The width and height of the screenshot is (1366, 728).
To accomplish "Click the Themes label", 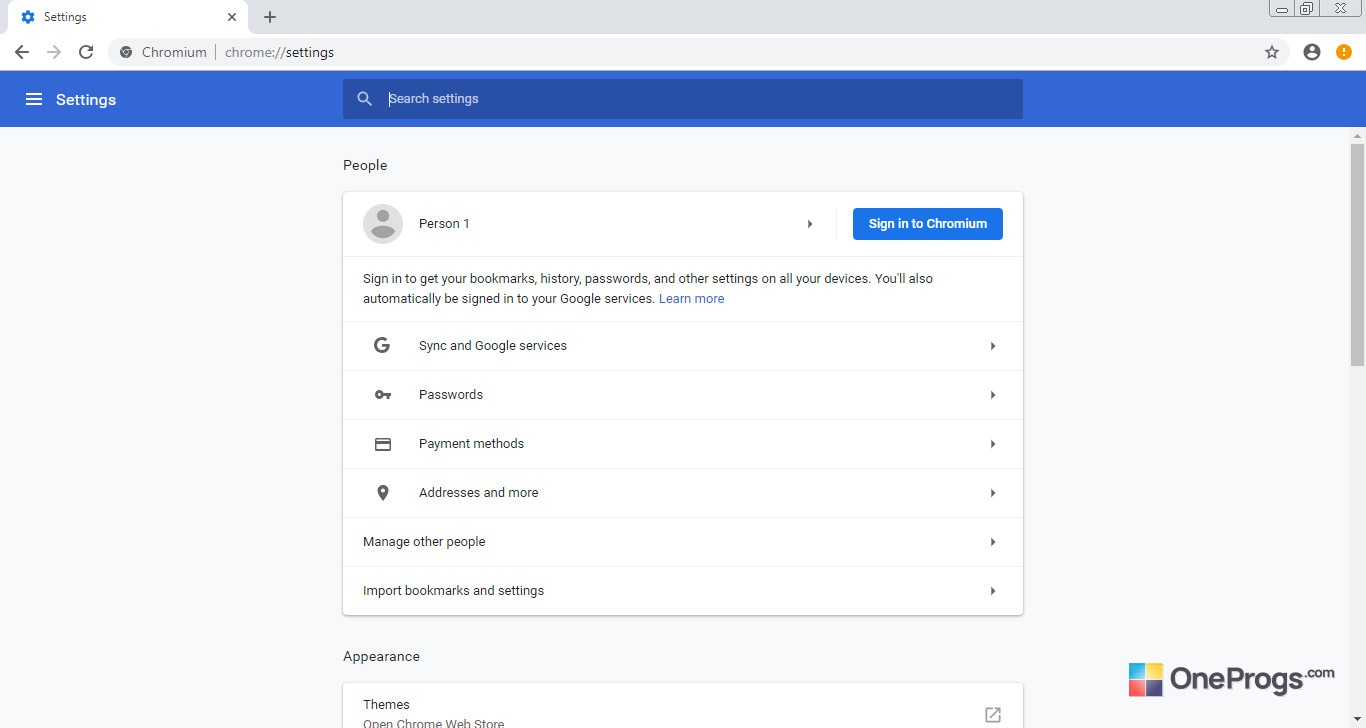I will coord(386,705).
